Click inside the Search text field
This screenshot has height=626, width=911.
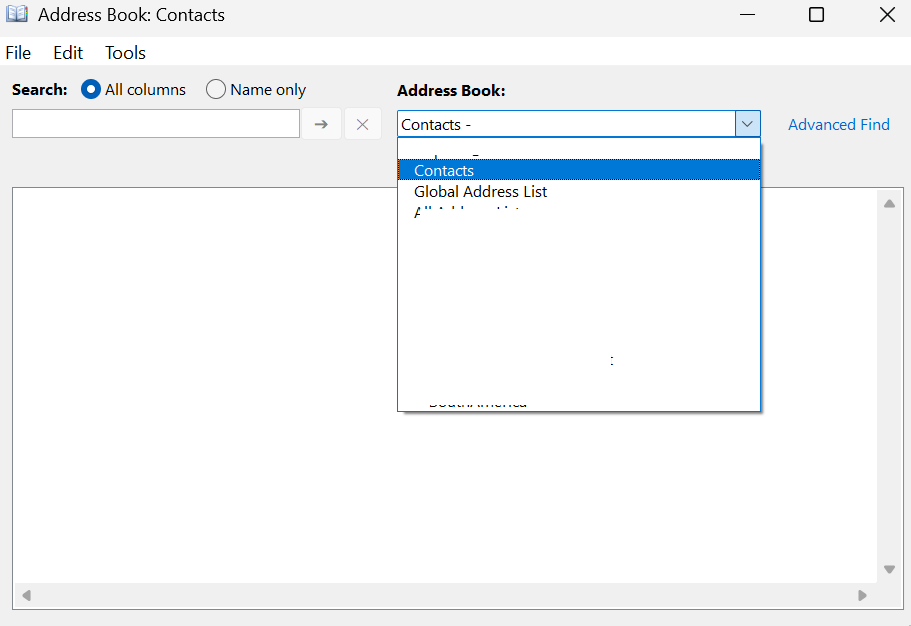tap(156, 123)
